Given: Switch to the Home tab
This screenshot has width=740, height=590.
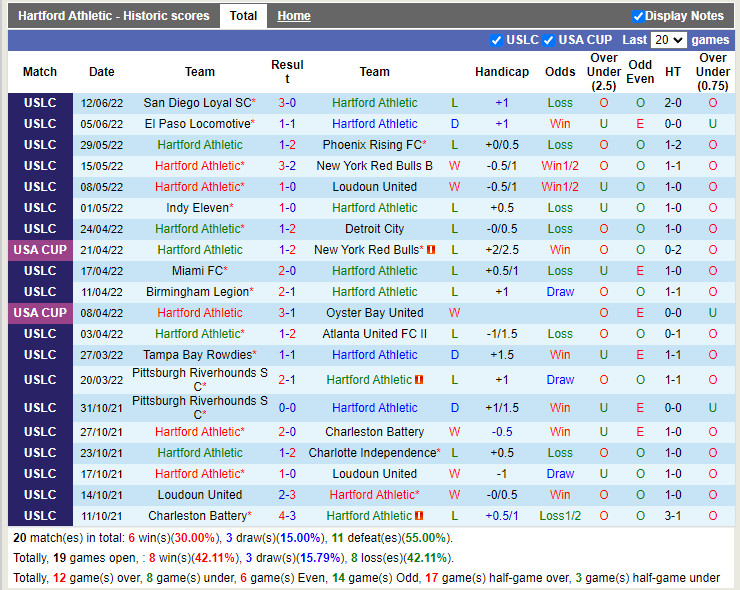Looking at the screenshot, I should [293, 16].
